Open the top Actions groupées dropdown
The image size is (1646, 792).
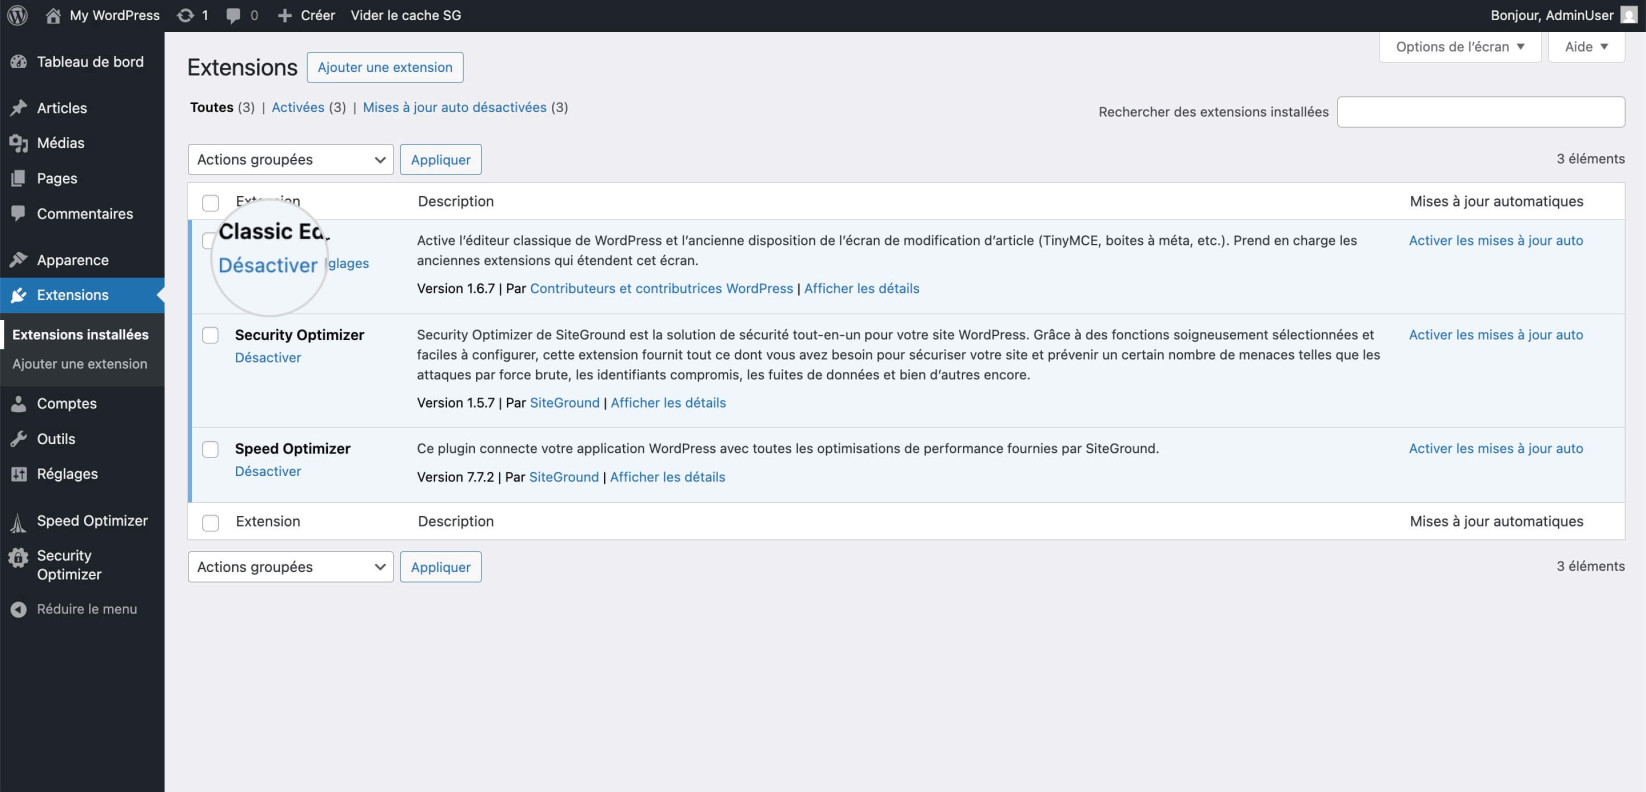(x=290, y=160)
